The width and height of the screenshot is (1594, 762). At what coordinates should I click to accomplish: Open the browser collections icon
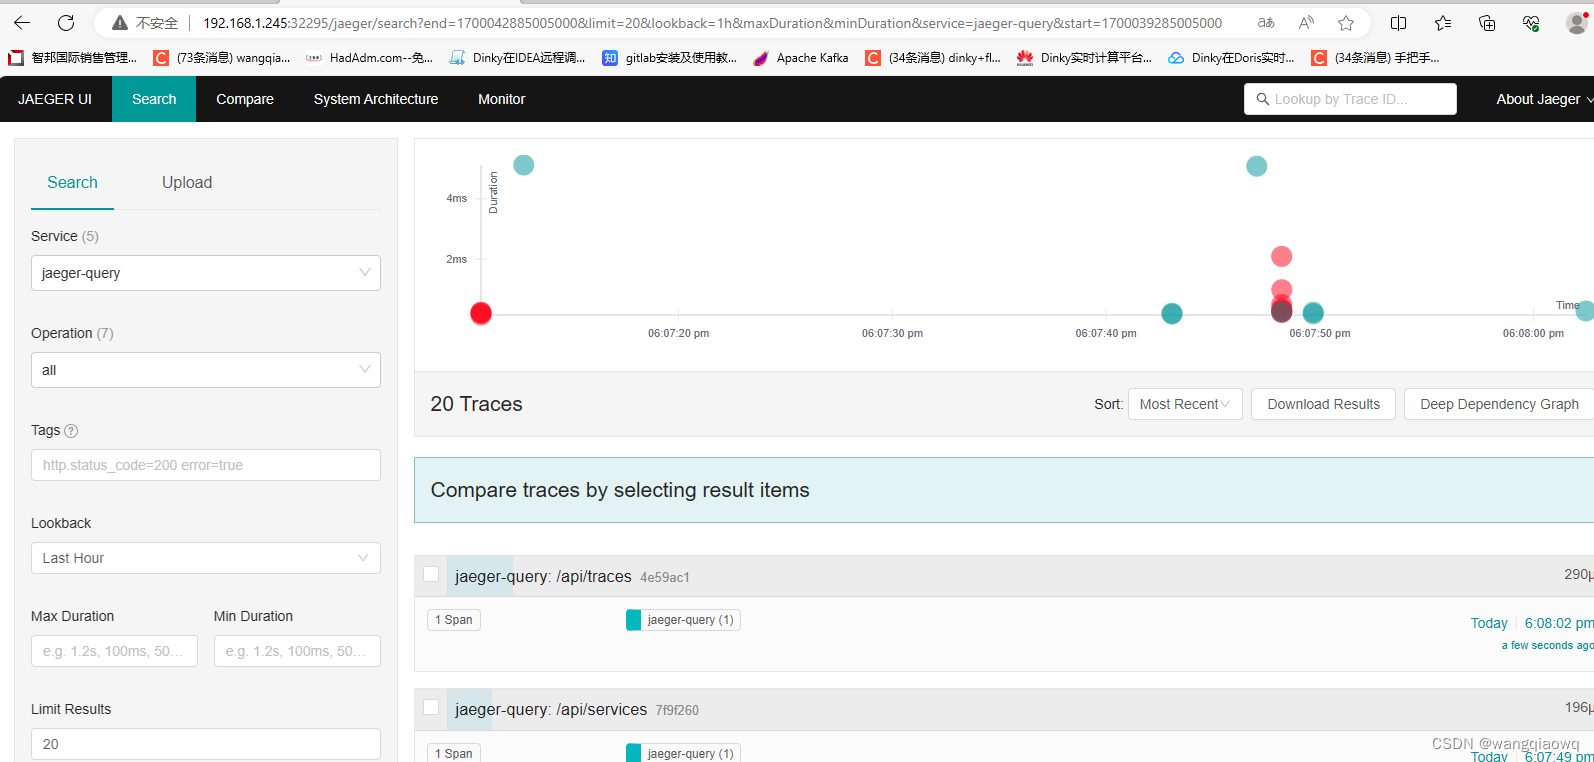coord(1487,23)
